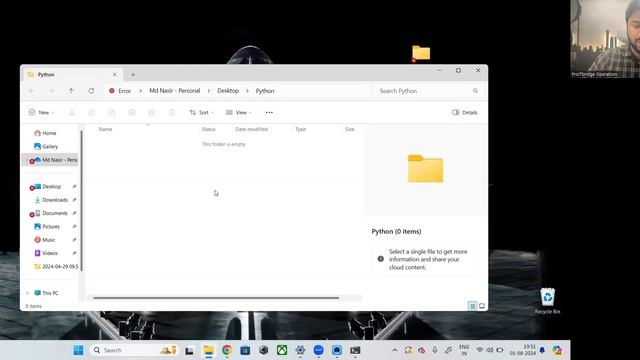Image resolution: width=640 pixels, height=360 pixels.
Task: Click the Task View icon on taskbar
Action: point(189,350)
